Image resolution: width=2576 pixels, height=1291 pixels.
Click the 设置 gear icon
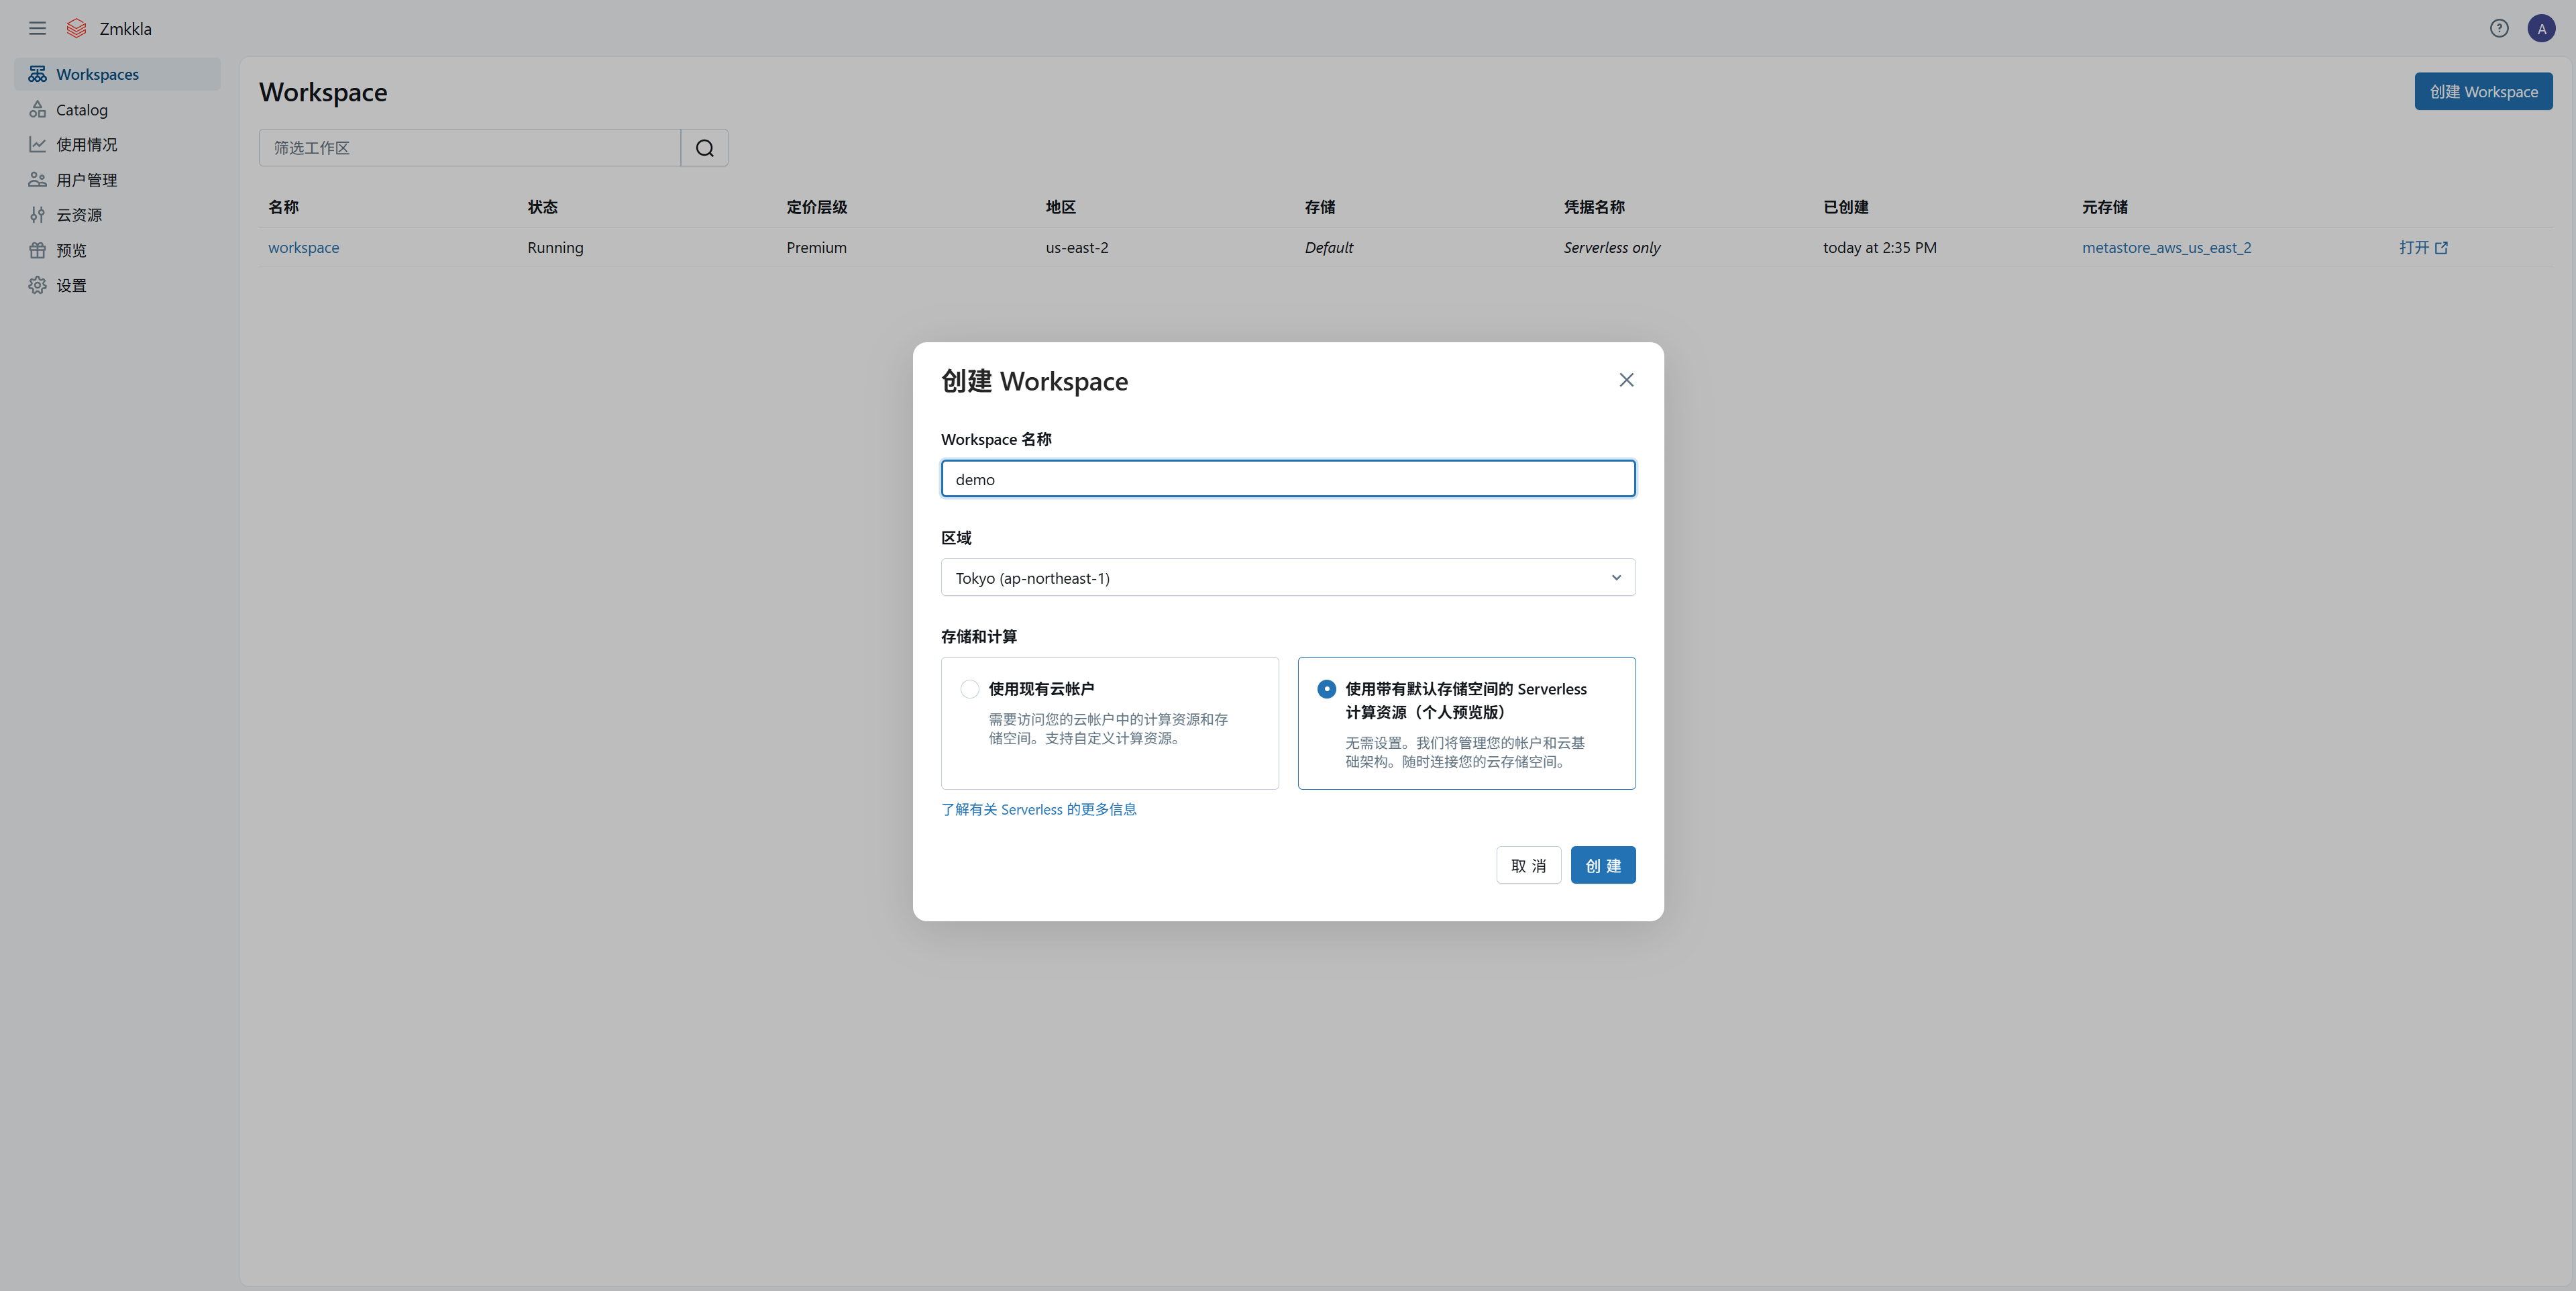(37, 285)
